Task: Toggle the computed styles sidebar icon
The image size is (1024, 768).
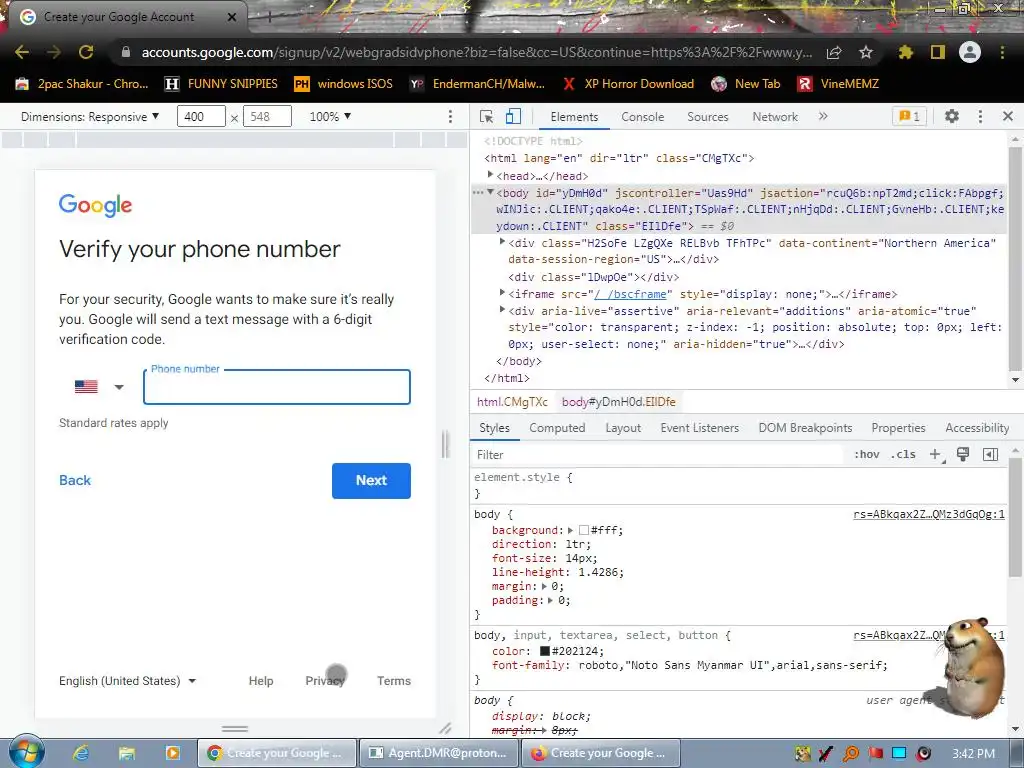Action: click(991, 455)
